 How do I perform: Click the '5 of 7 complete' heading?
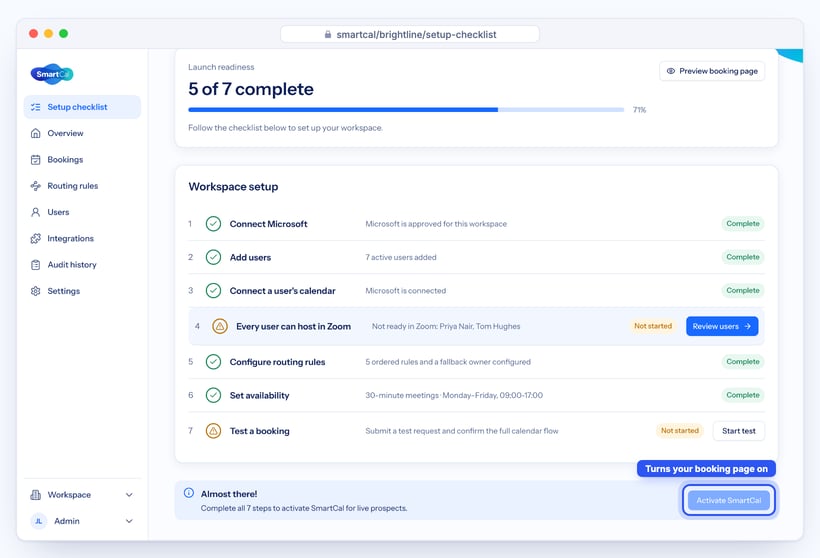pos(250,89)
